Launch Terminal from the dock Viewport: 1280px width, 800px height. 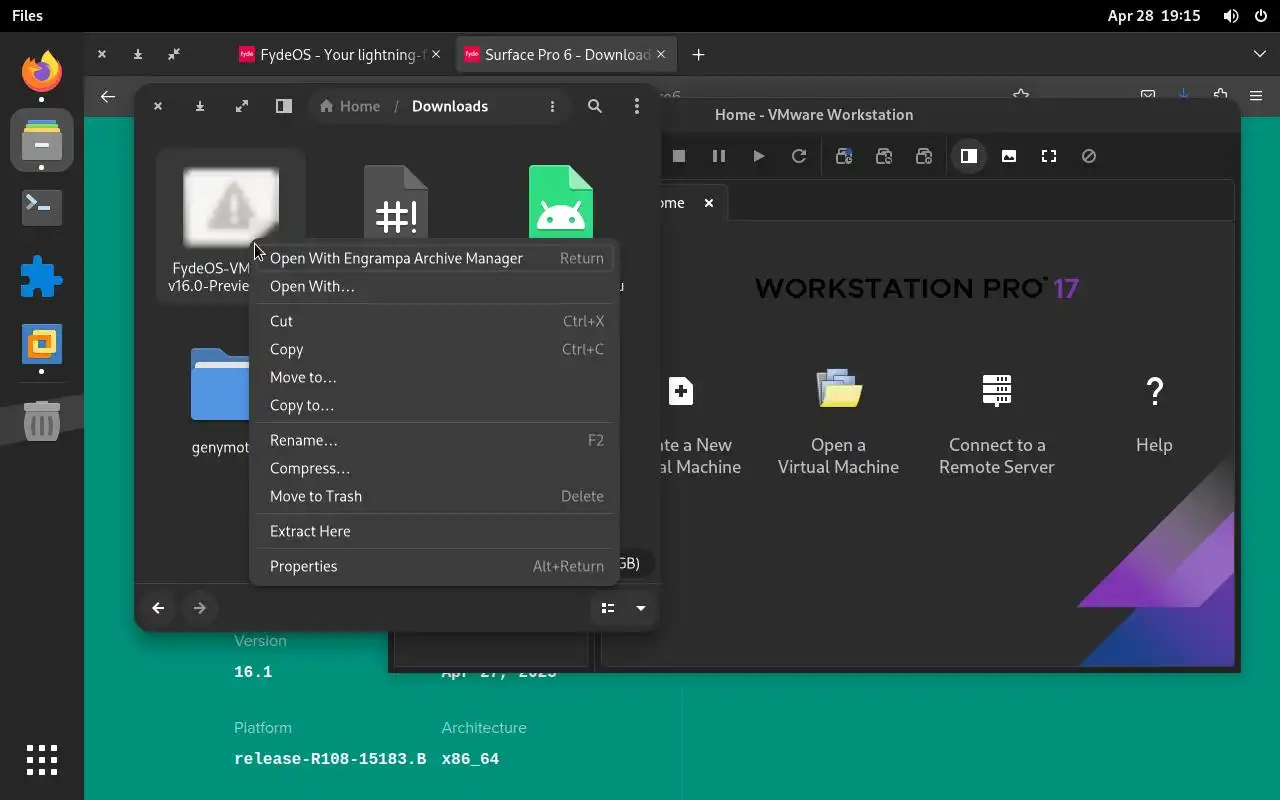click(x=42, y=207)
